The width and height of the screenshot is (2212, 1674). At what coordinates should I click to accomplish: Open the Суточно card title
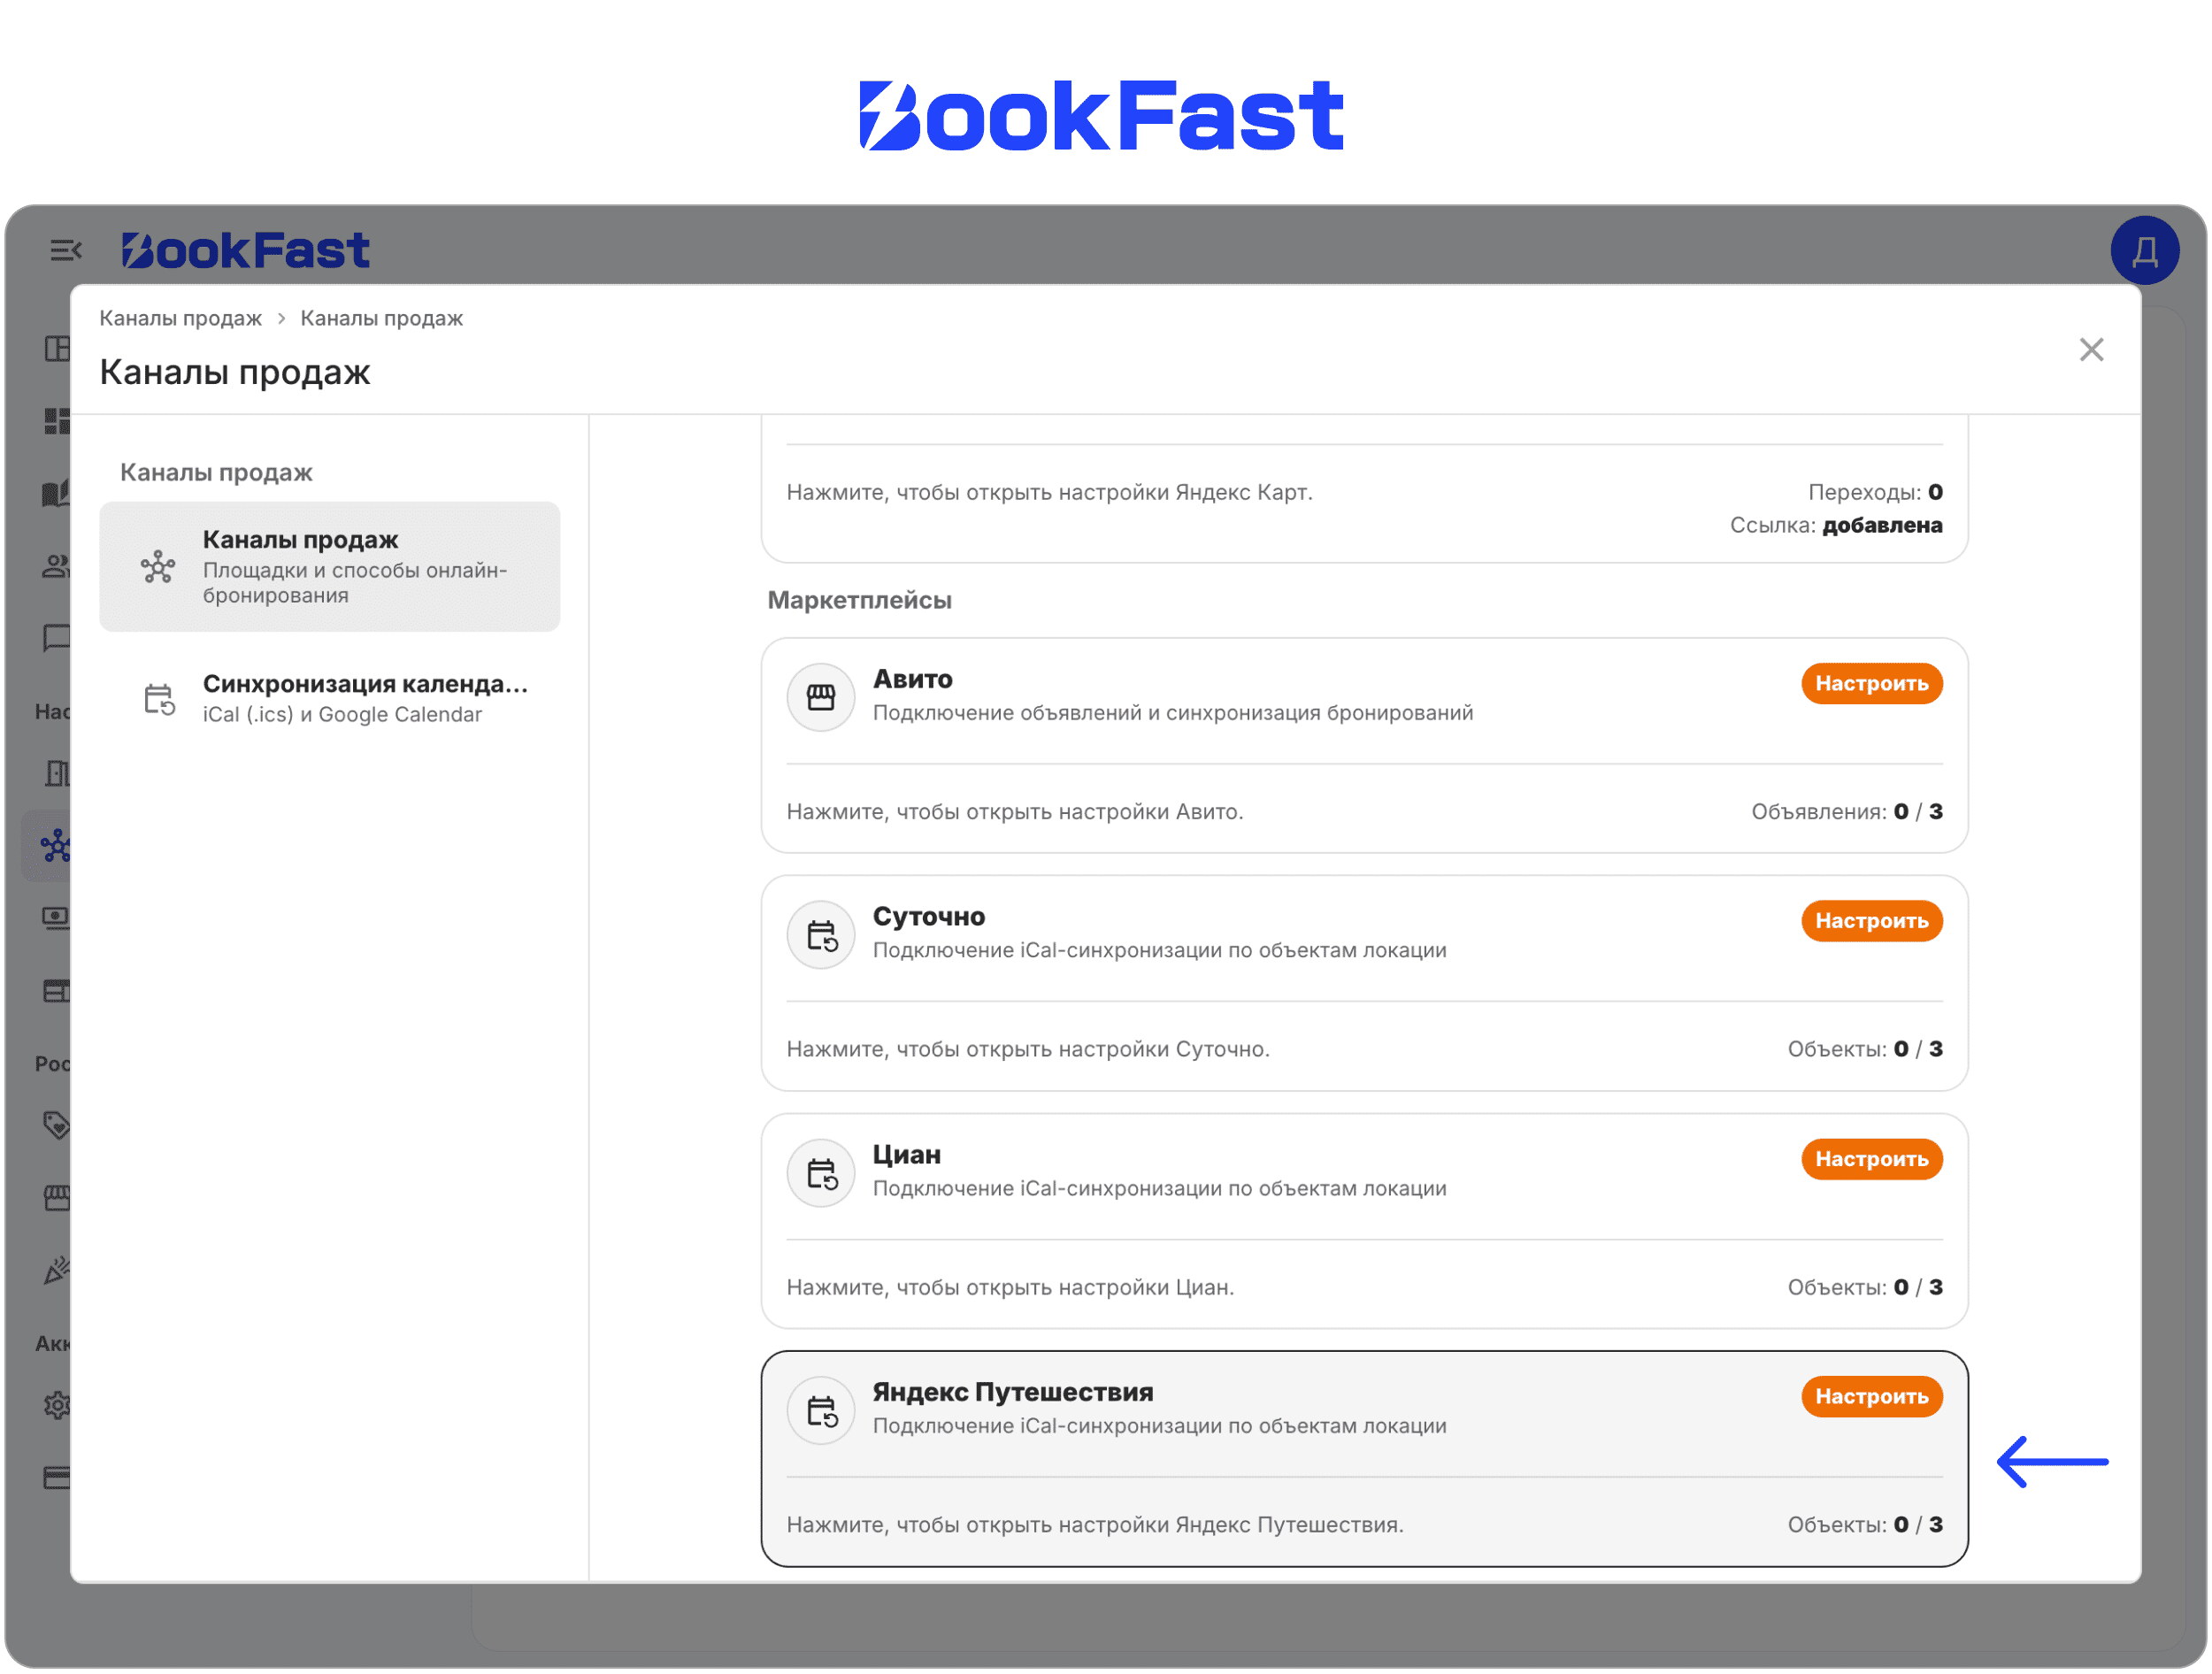coord(928,916)
